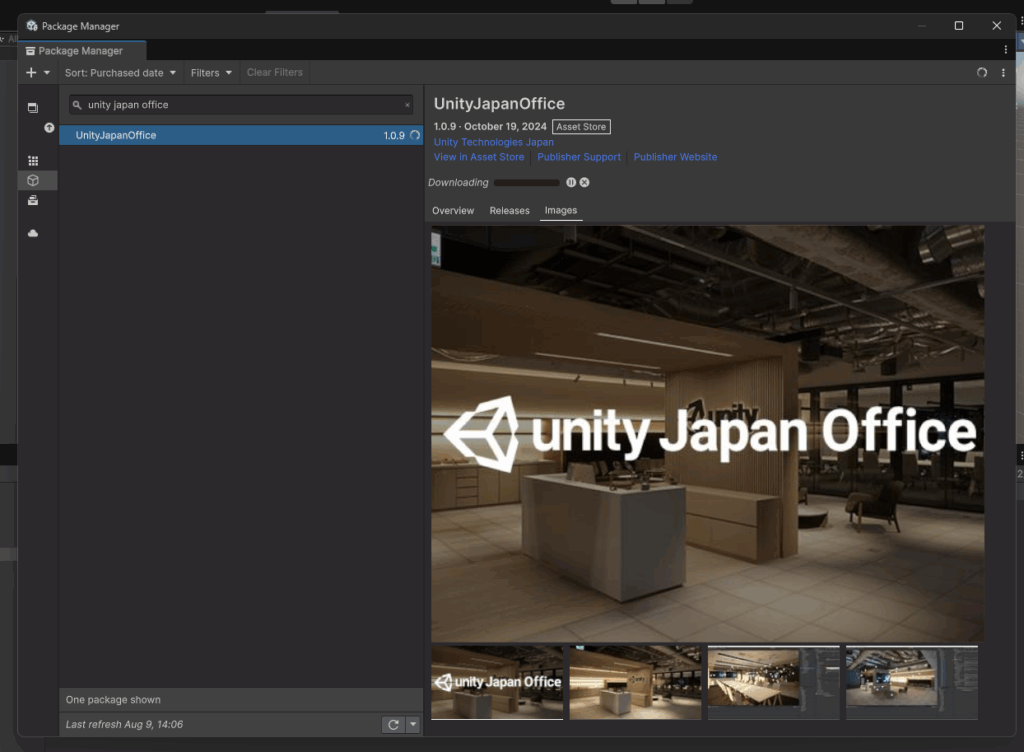This screenshot has height=752, width=1024.
Task: Select the UnityJapanOffice package row
Action: click(x=241, y=135)
